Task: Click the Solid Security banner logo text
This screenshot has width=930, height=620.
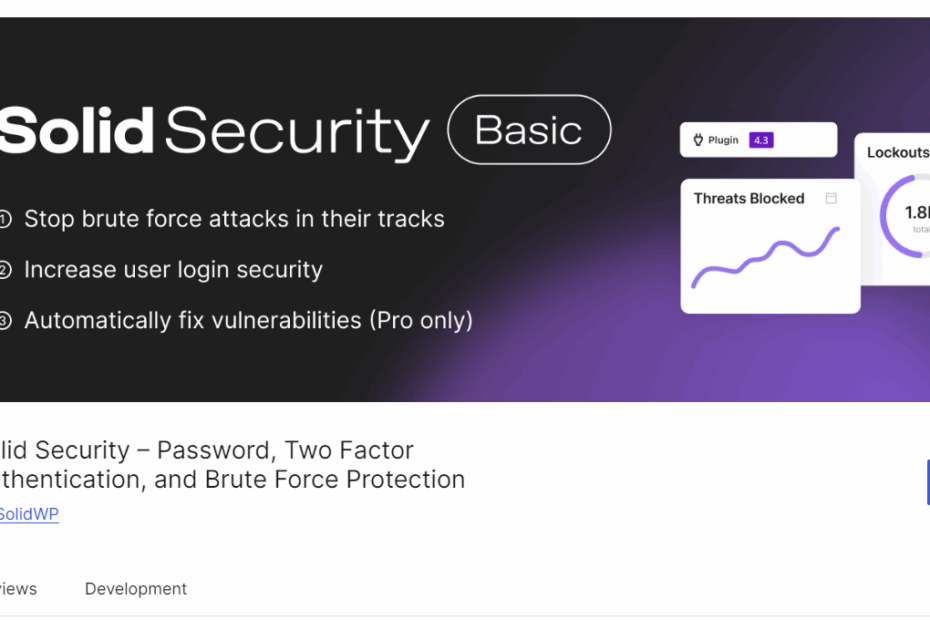Action: 214,131
